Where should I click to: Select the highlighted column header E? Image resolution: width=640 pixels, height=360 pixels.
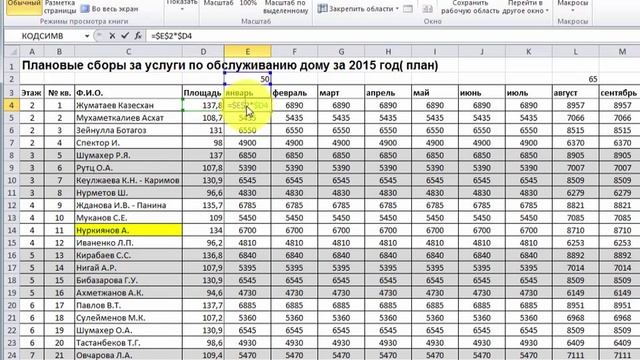pyautogui.click(x=247, y=51)
